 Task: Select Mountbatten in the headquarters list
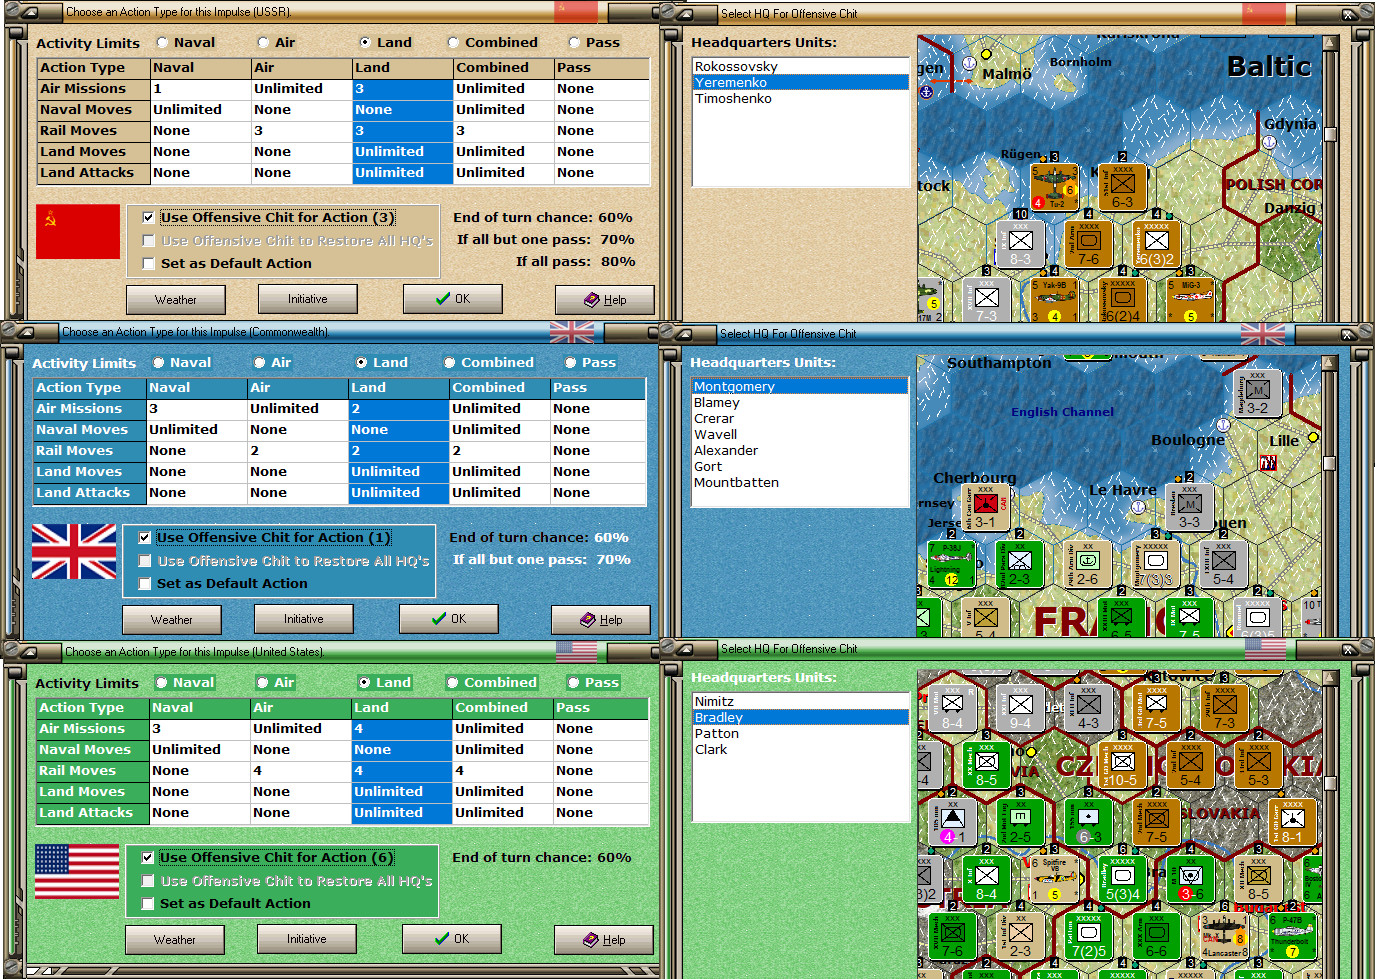(800, 483)
